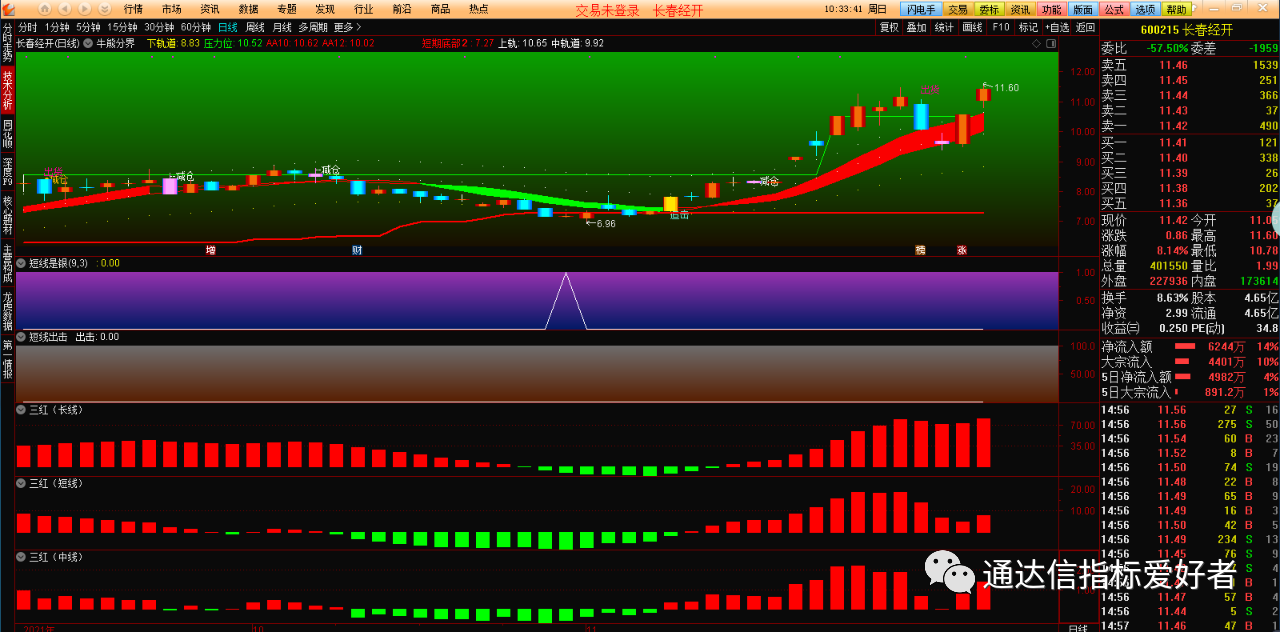Expand the 三红（长线）indicator arrow
The height and width of the screenshot is (632, 1280).
[x=21, y=410]
